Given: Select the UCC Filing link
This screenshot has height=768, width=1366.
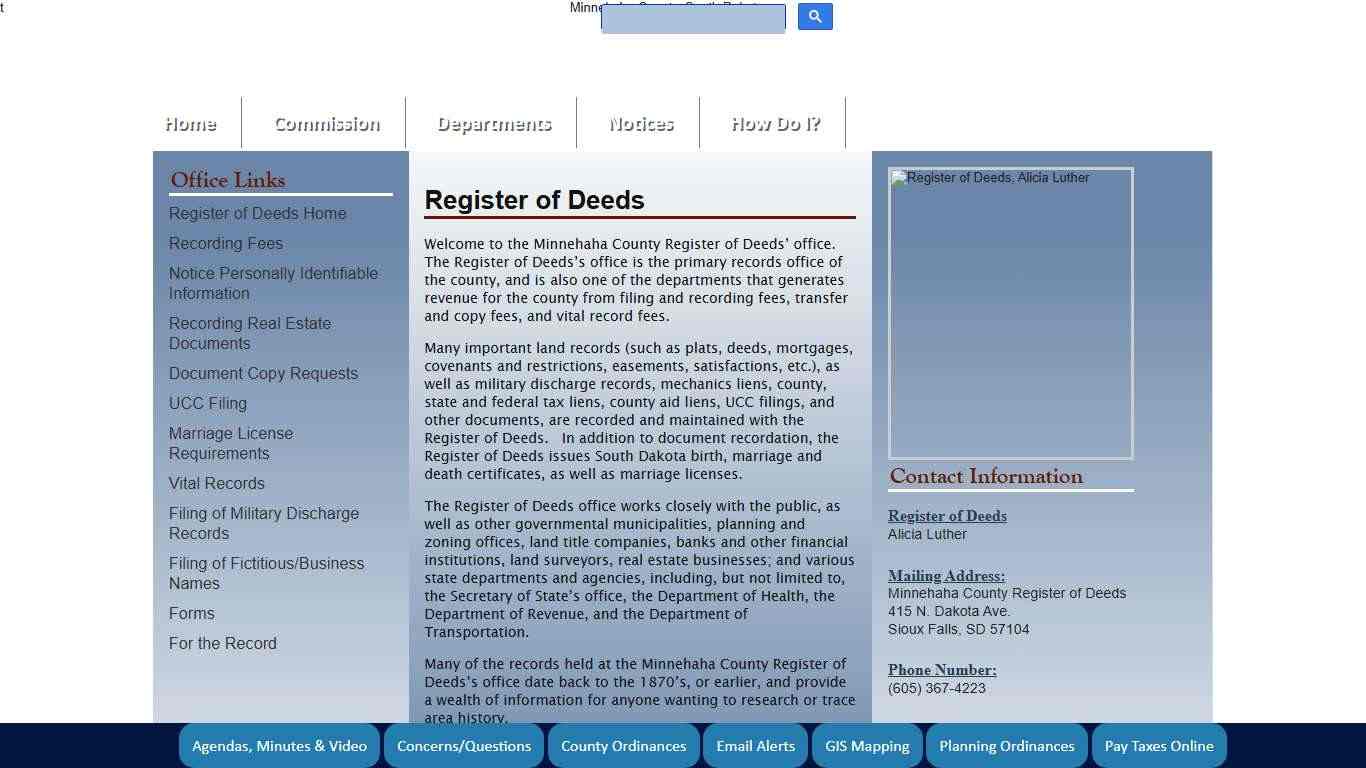Looking at the screenshot, I should coord(208,403).
